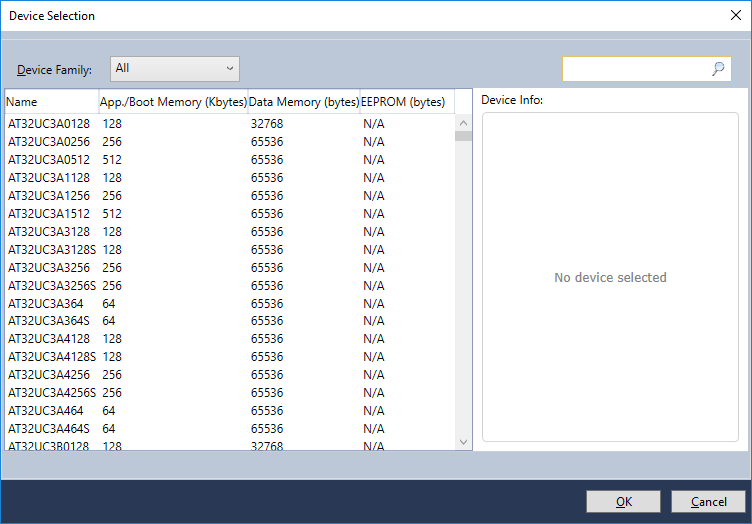Confirm with the OK button
752x524 pixels.
tap(623, 501)
